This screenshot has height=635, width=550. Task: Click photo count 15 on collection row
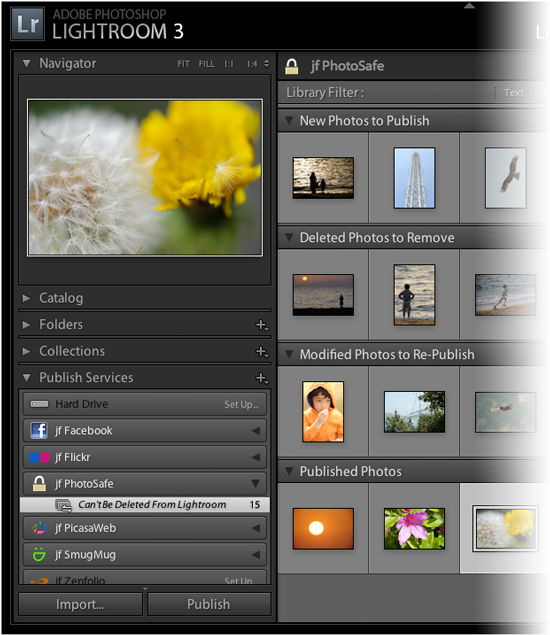point(254,505)
